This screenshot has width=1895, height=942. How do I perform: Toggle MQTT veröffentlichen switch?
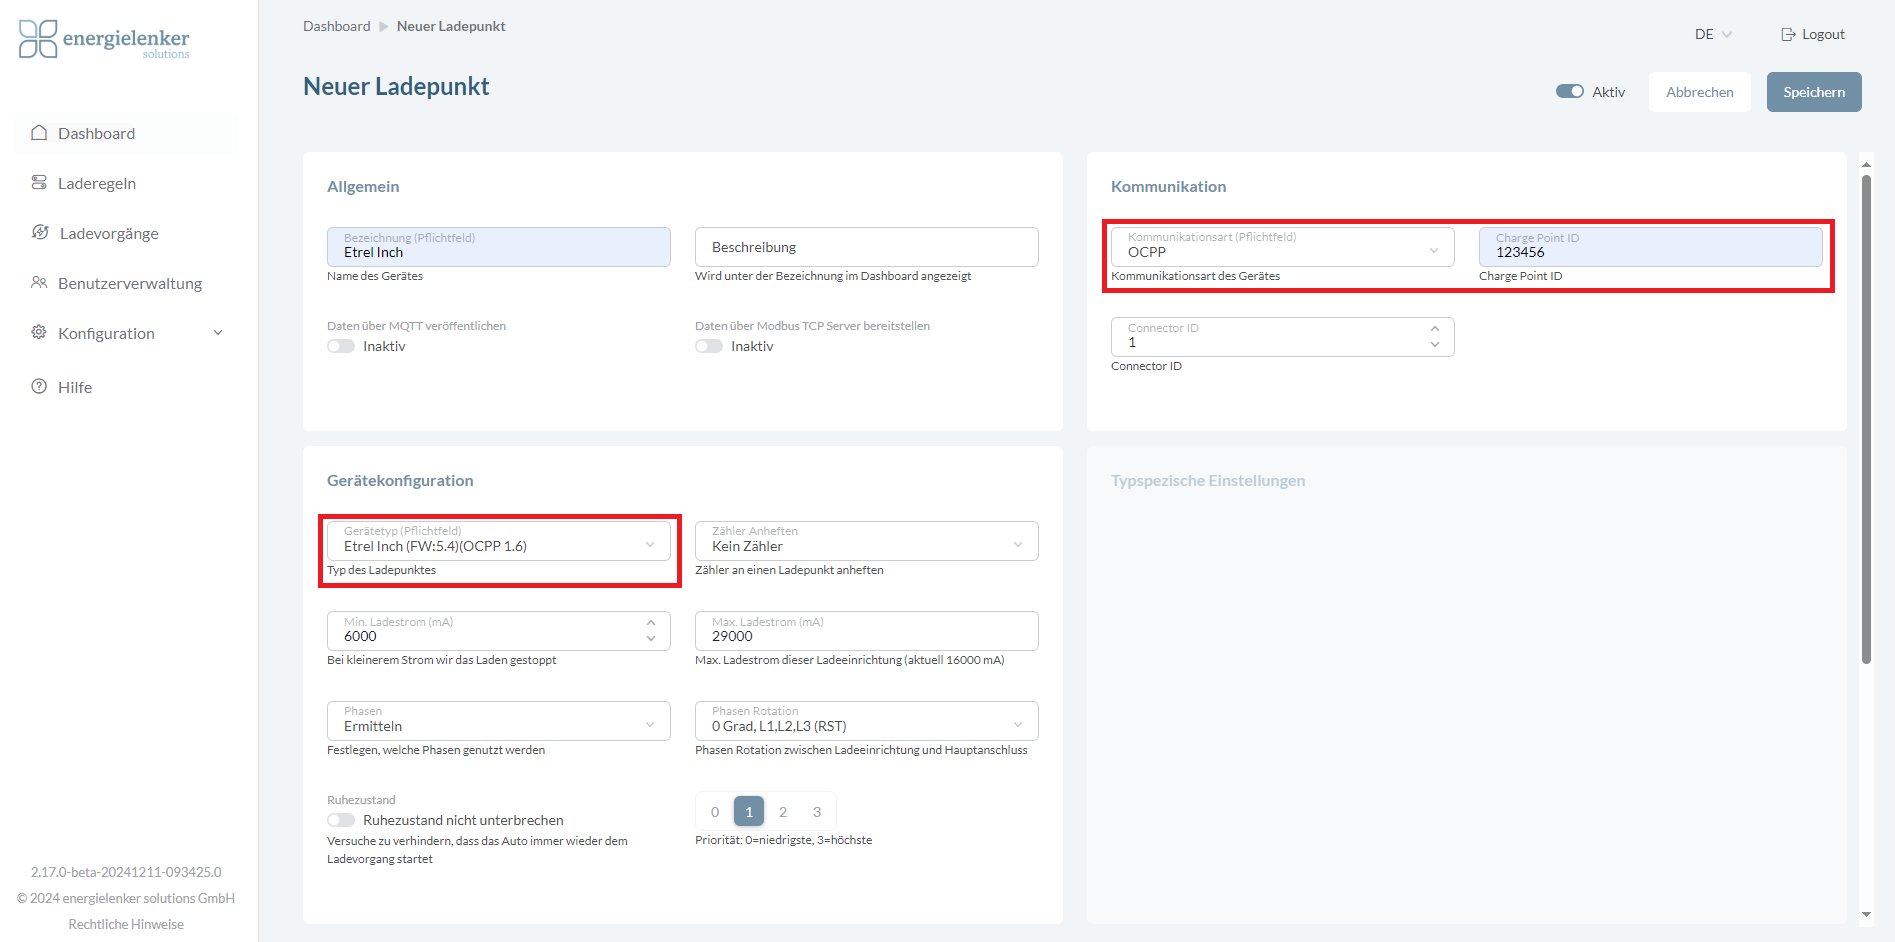tap(341, 346)
